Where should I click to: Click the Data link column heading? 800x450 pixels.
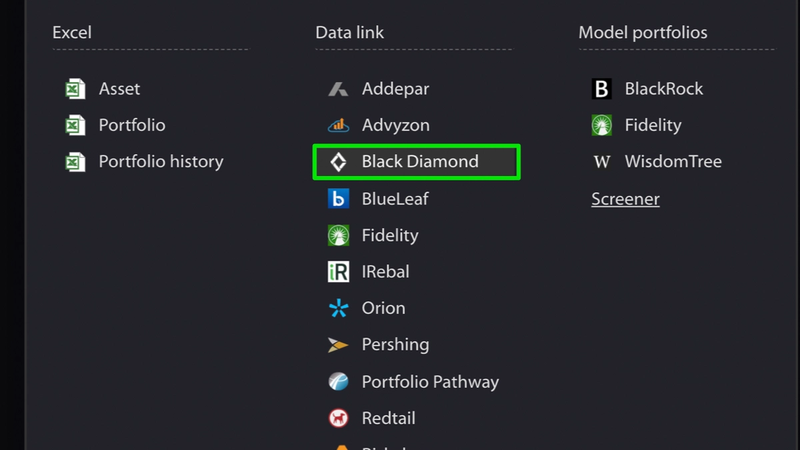point(349,33)
